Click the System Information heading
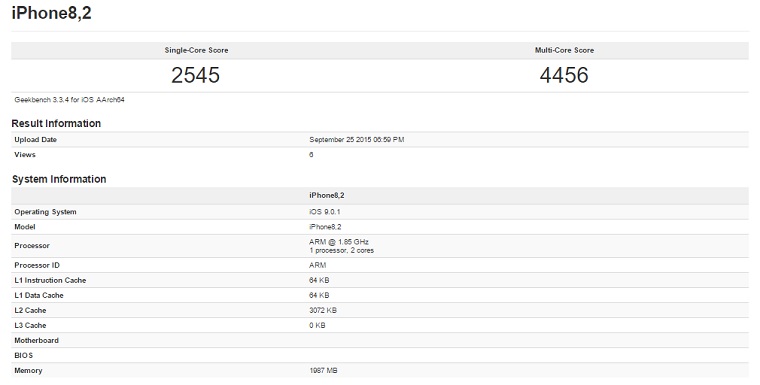This screenshot has width=760, height=385. (59, 179)
